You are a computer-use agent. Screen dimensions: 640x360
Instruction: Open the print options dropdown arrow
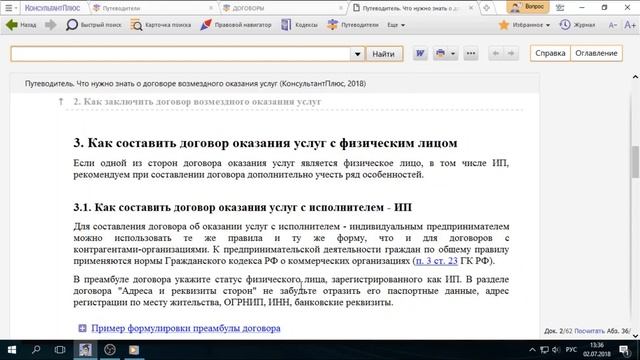(x=453, y=53)
